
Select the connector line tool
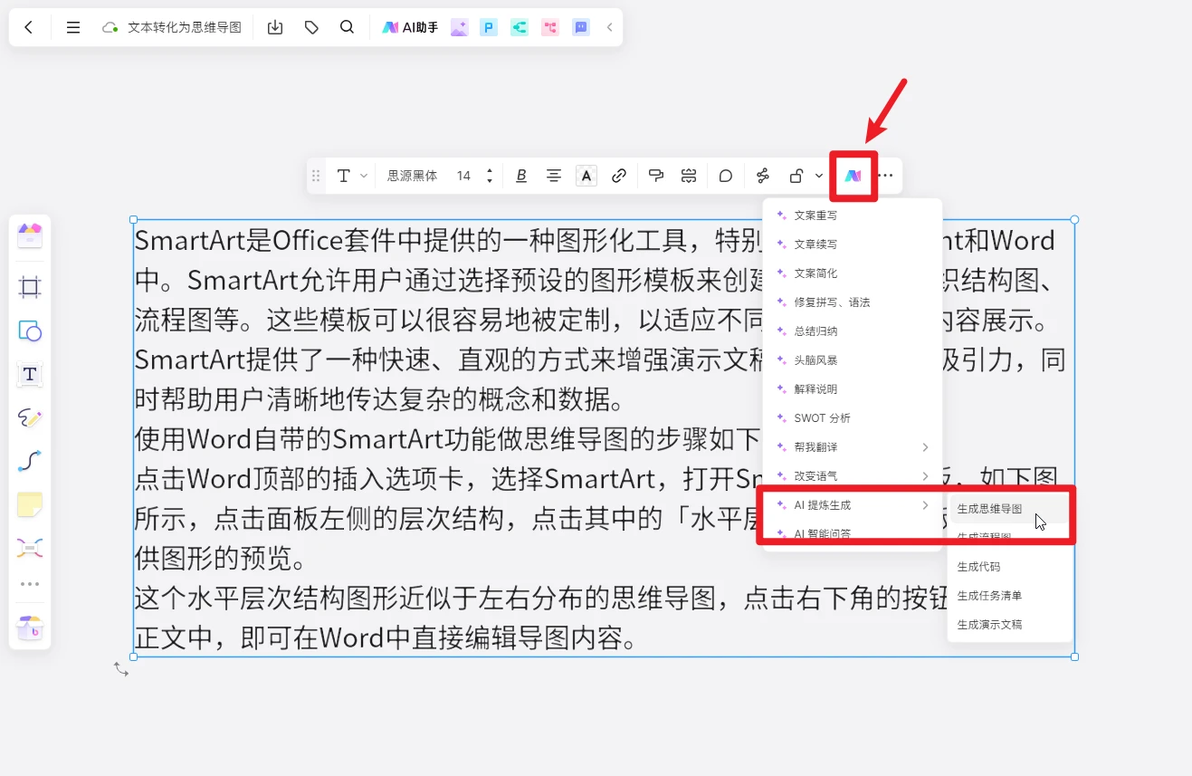[x=30, y=461]
